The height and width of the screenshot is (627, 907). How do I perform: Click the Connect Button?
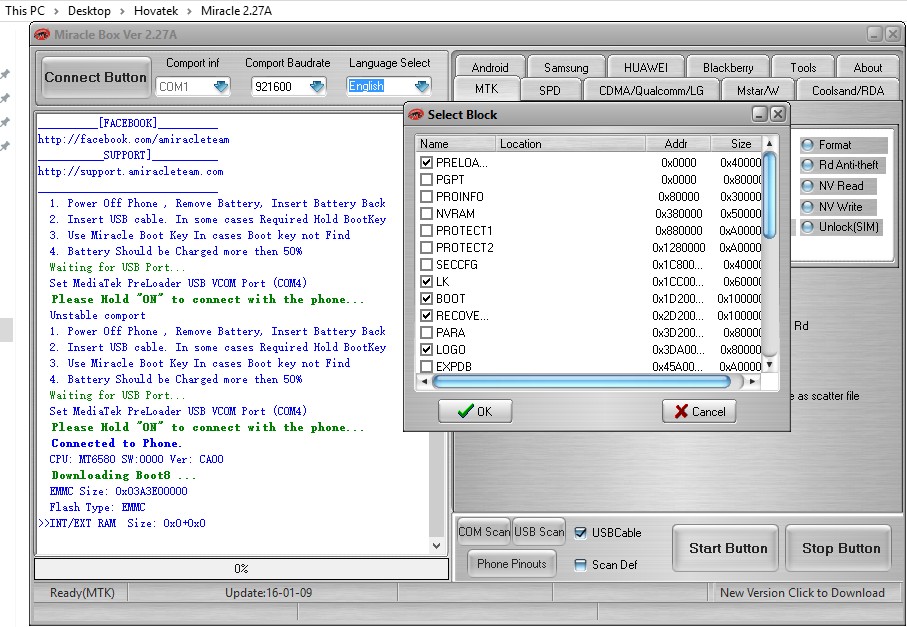tap(95, 78)
